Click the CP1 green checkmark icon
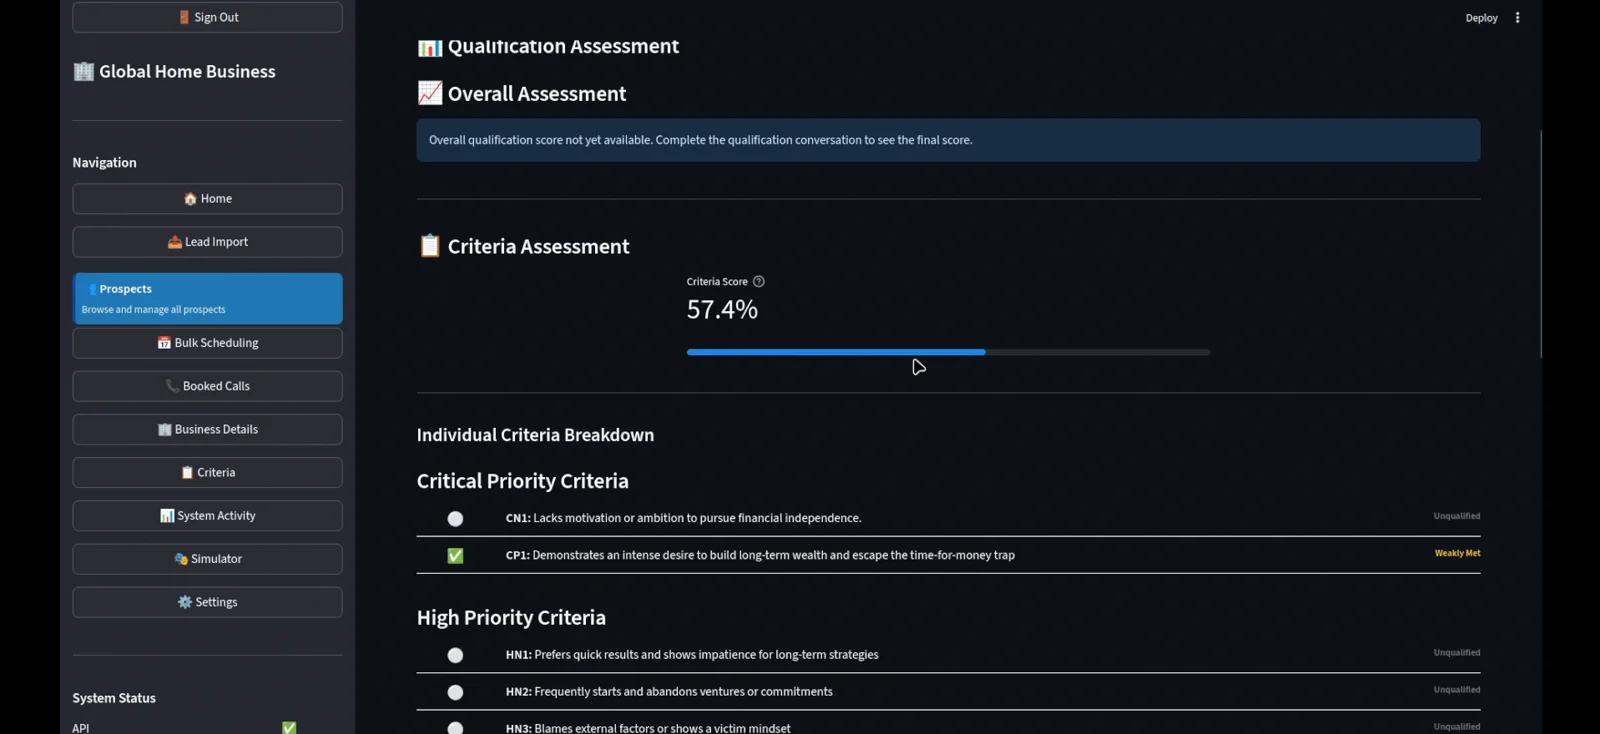Screen dimensions: 1600x734 (x=455, y=556)
